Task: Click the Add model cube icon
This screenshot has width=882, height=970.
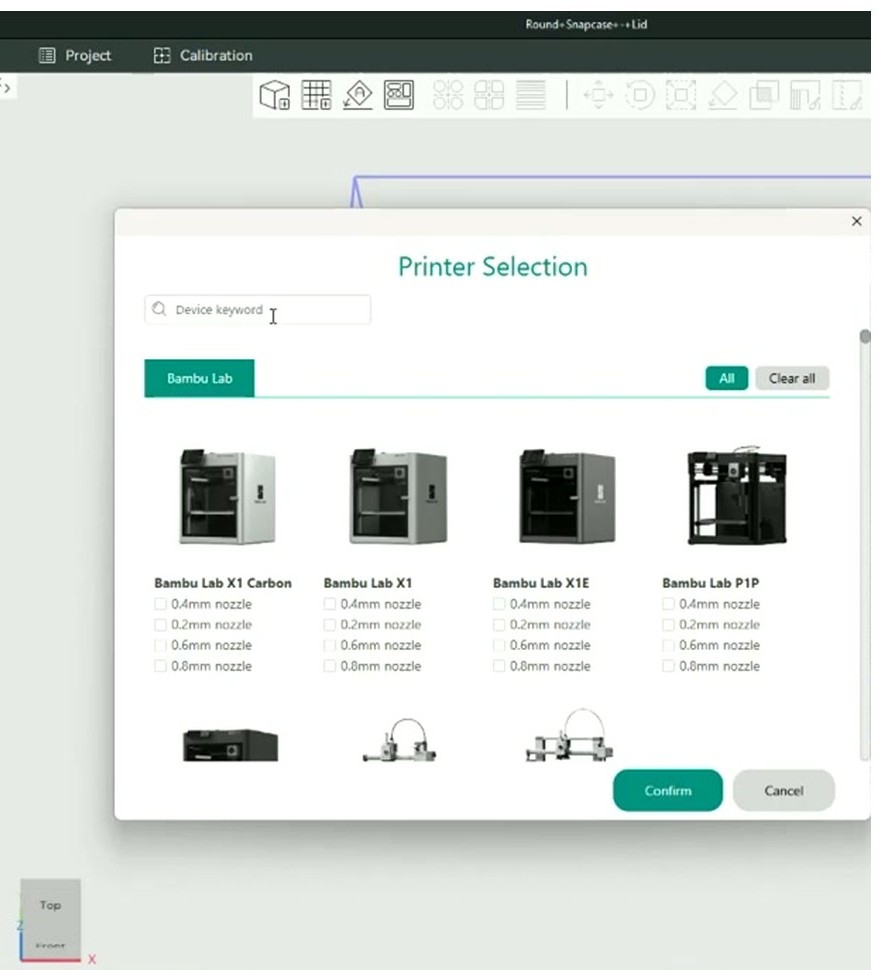Action: (x=275, y=95)
